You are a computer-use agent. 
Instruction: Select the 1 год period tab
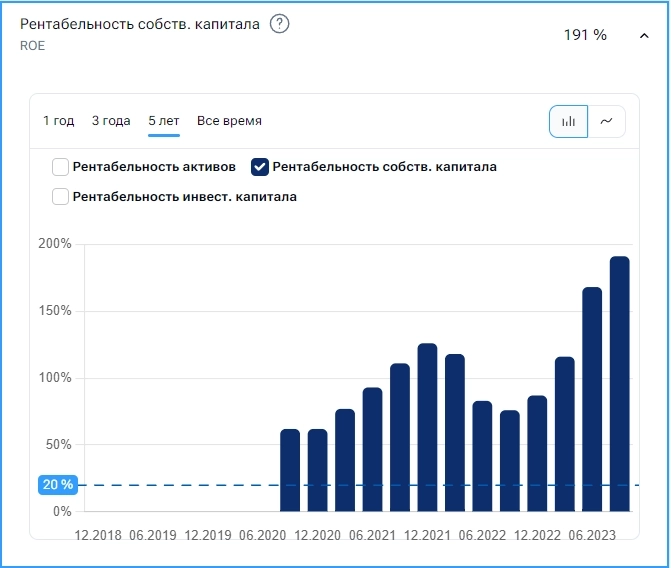(x=58, y=121)
